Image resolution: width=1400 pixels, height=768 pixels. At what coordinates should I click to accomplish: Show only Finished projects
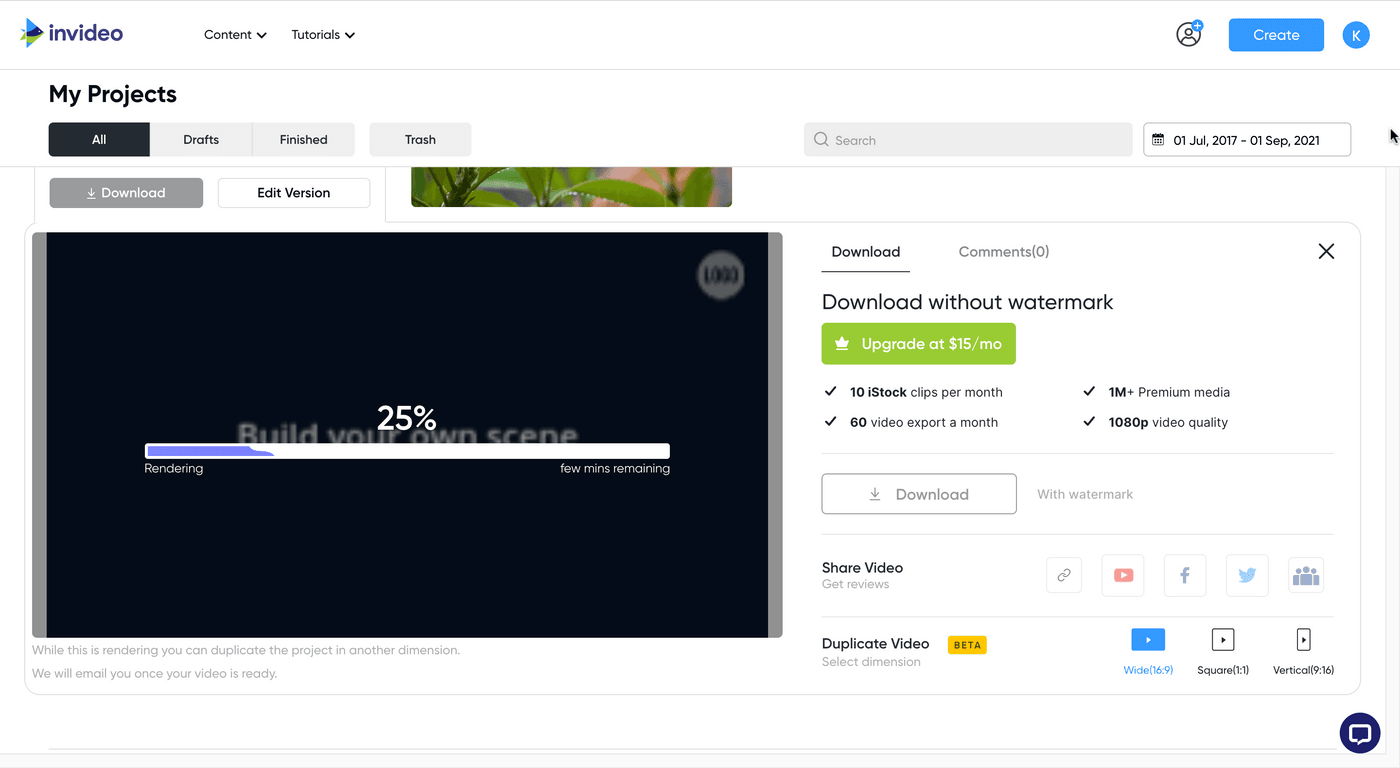[303, 139]
